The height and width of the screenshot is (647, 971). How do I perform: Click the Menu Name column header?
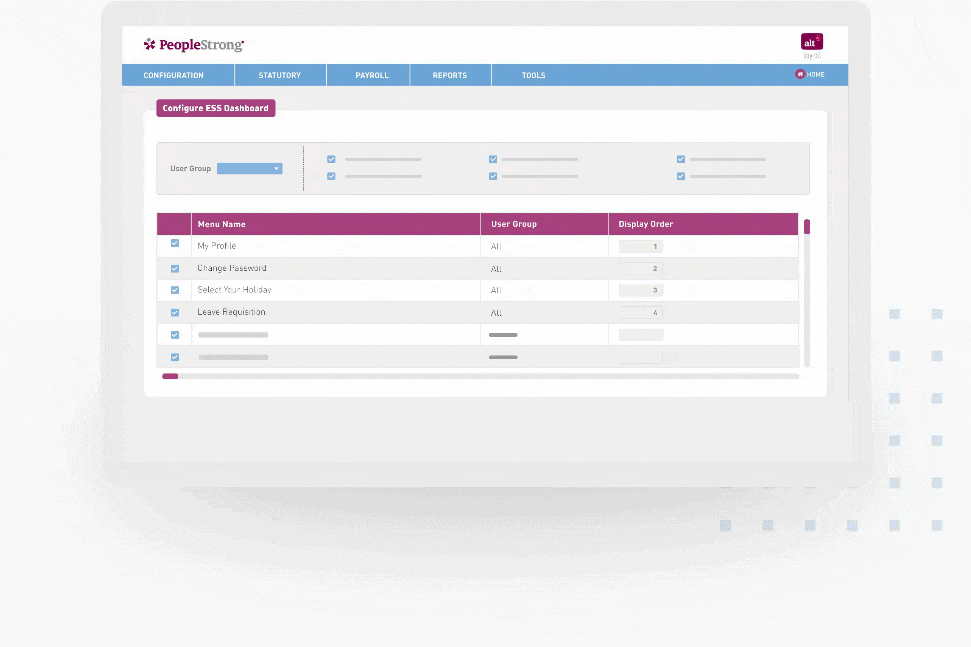pos(221,224)
